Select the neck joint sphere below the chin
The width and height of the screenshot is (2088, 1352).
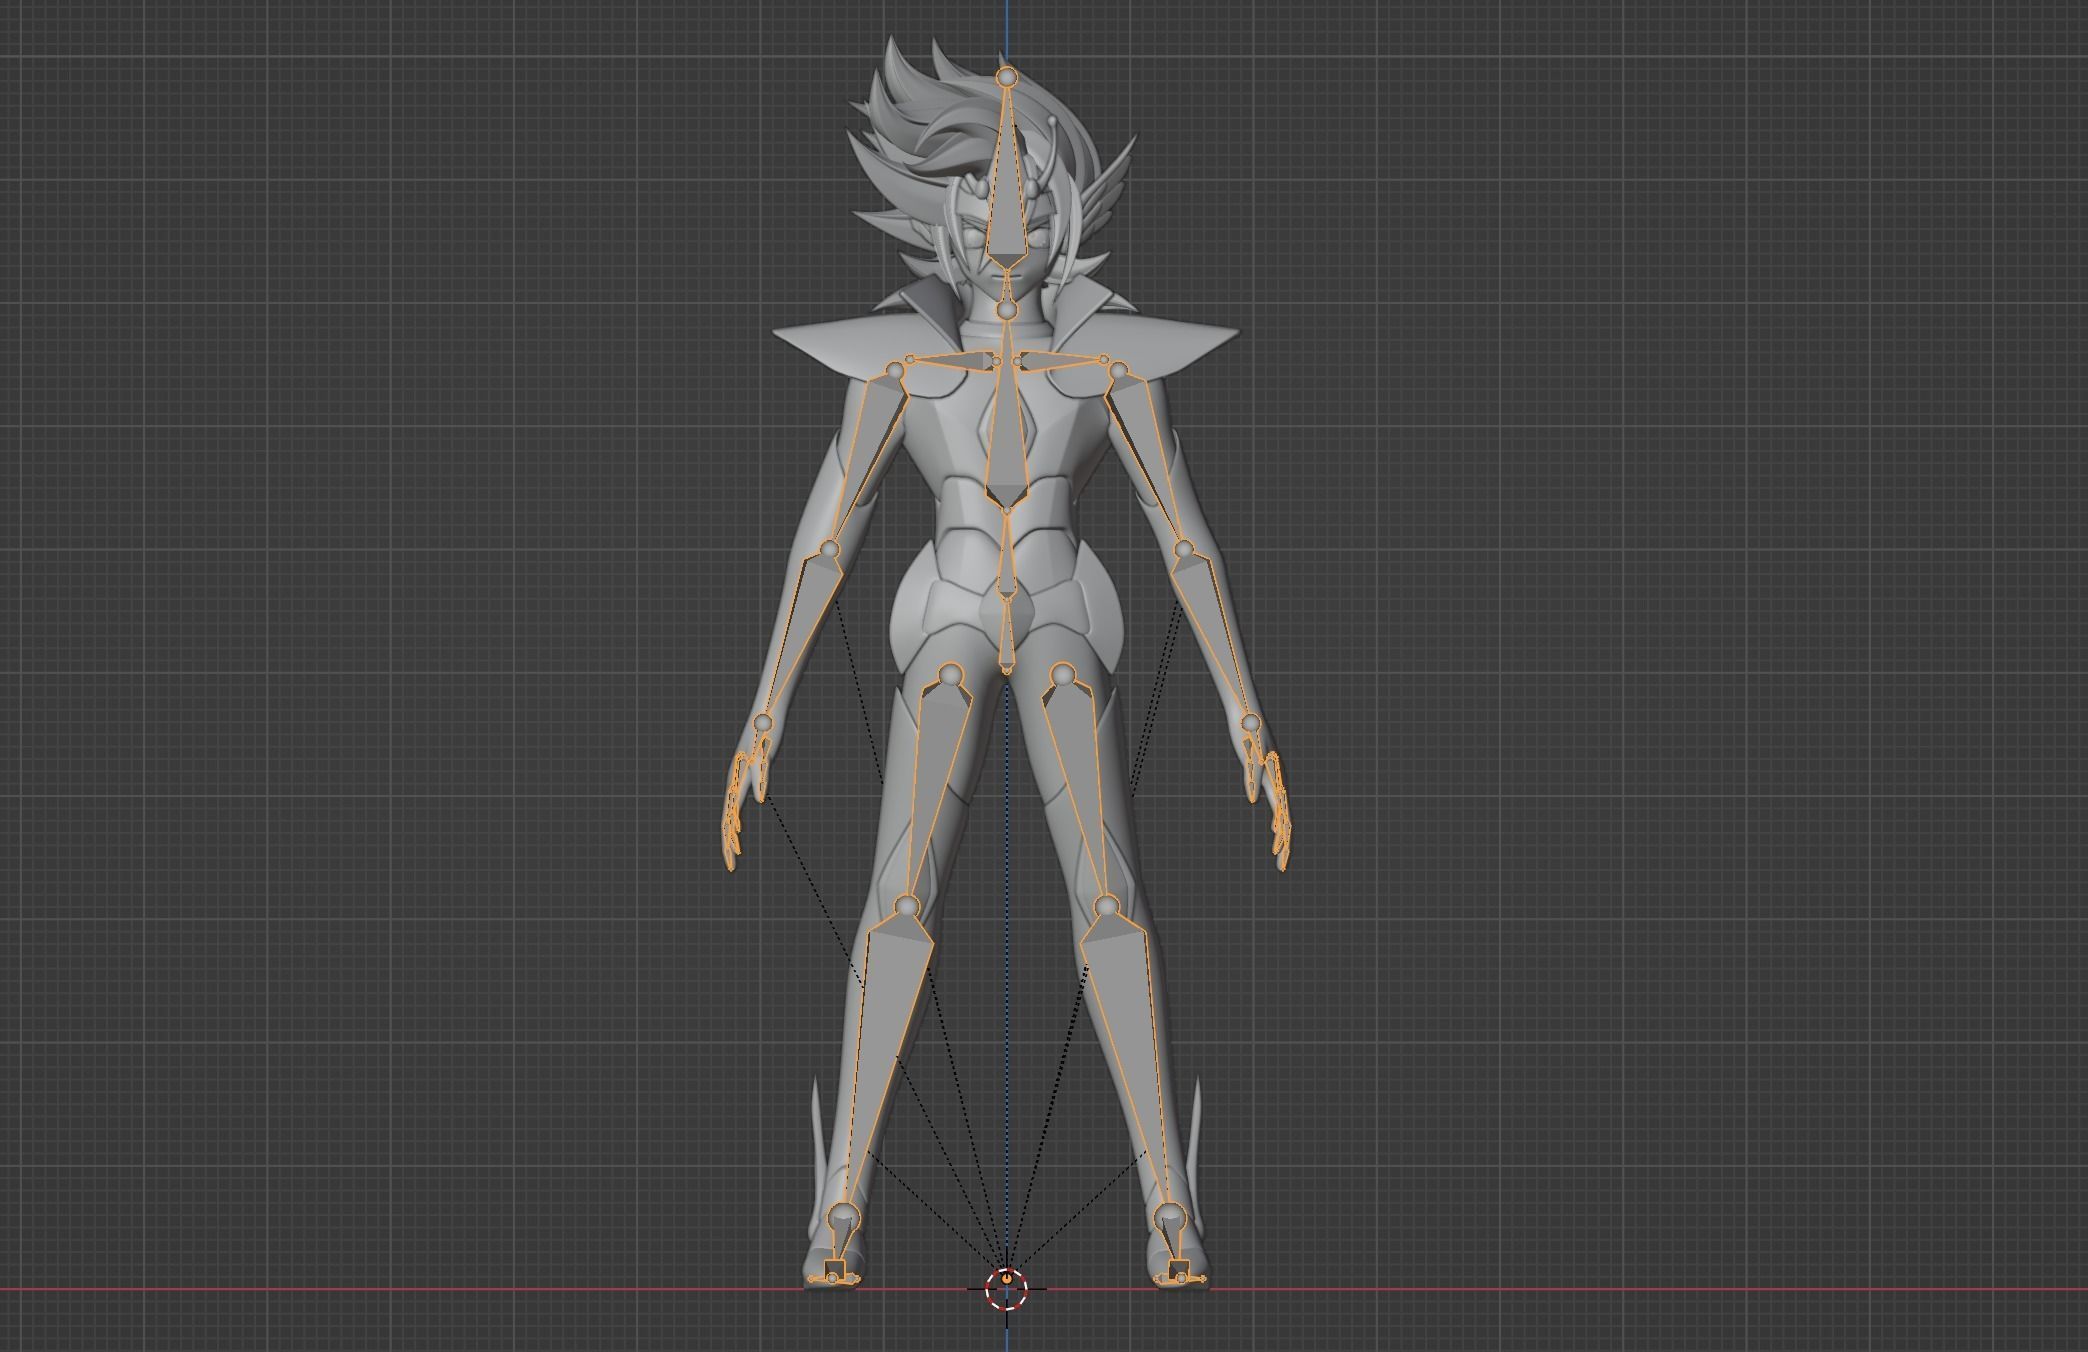click(x=1007, y=311)
